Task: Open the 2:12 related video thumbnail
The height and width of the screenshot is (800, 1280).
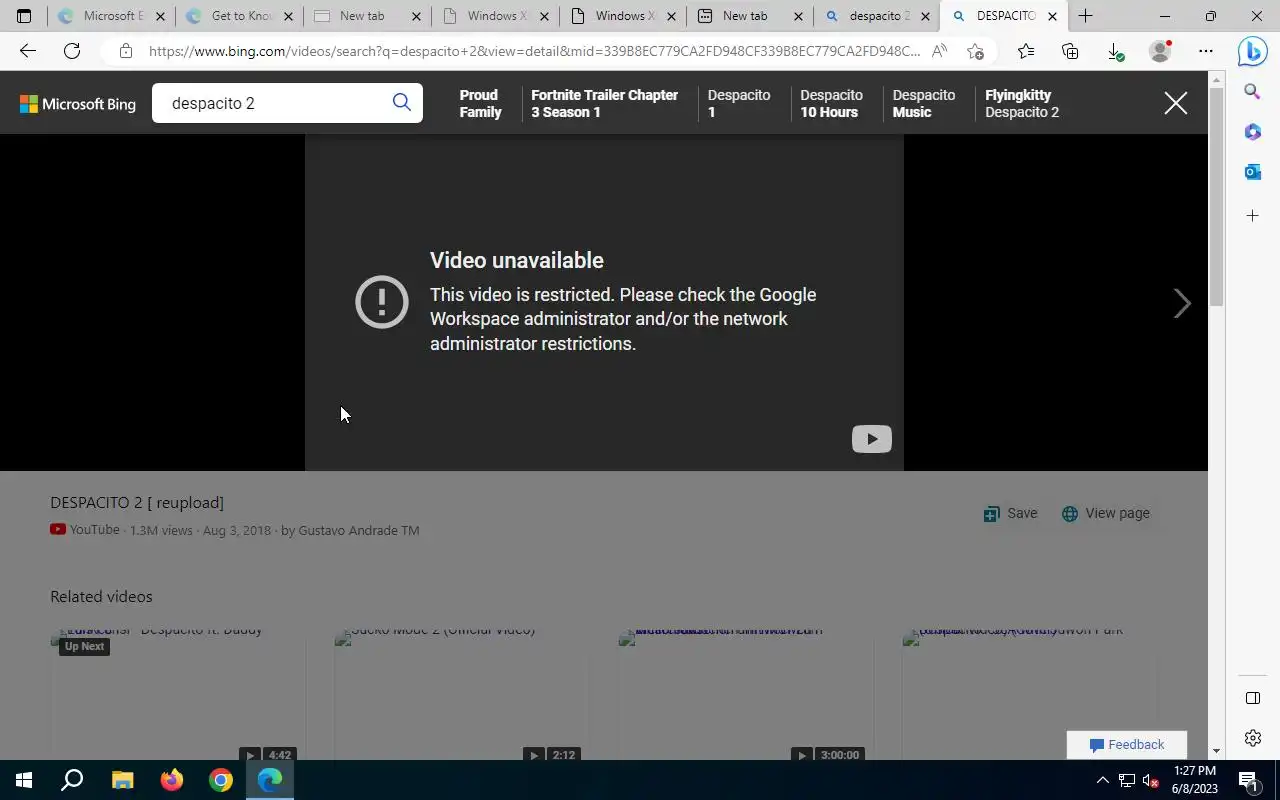Action: (x=461, y=695)
